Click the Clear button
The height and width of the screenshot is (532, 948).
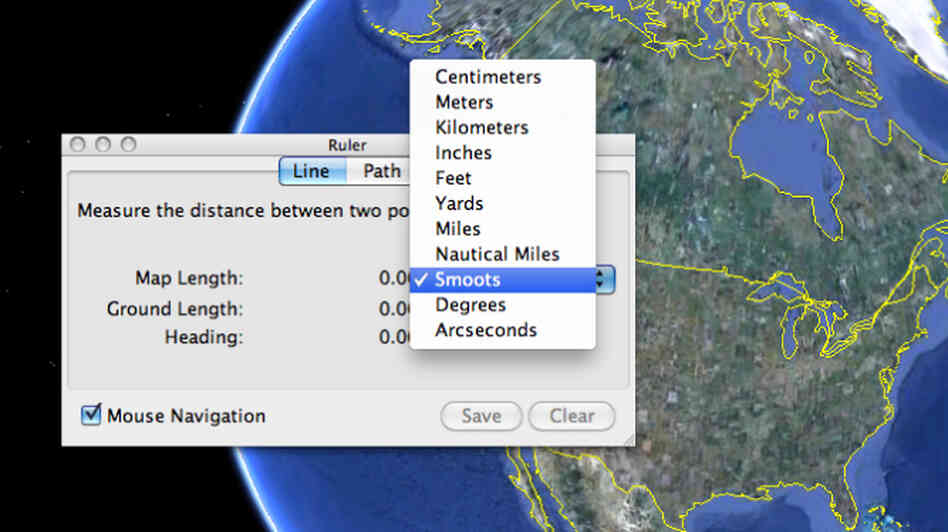tap(572, 416)
